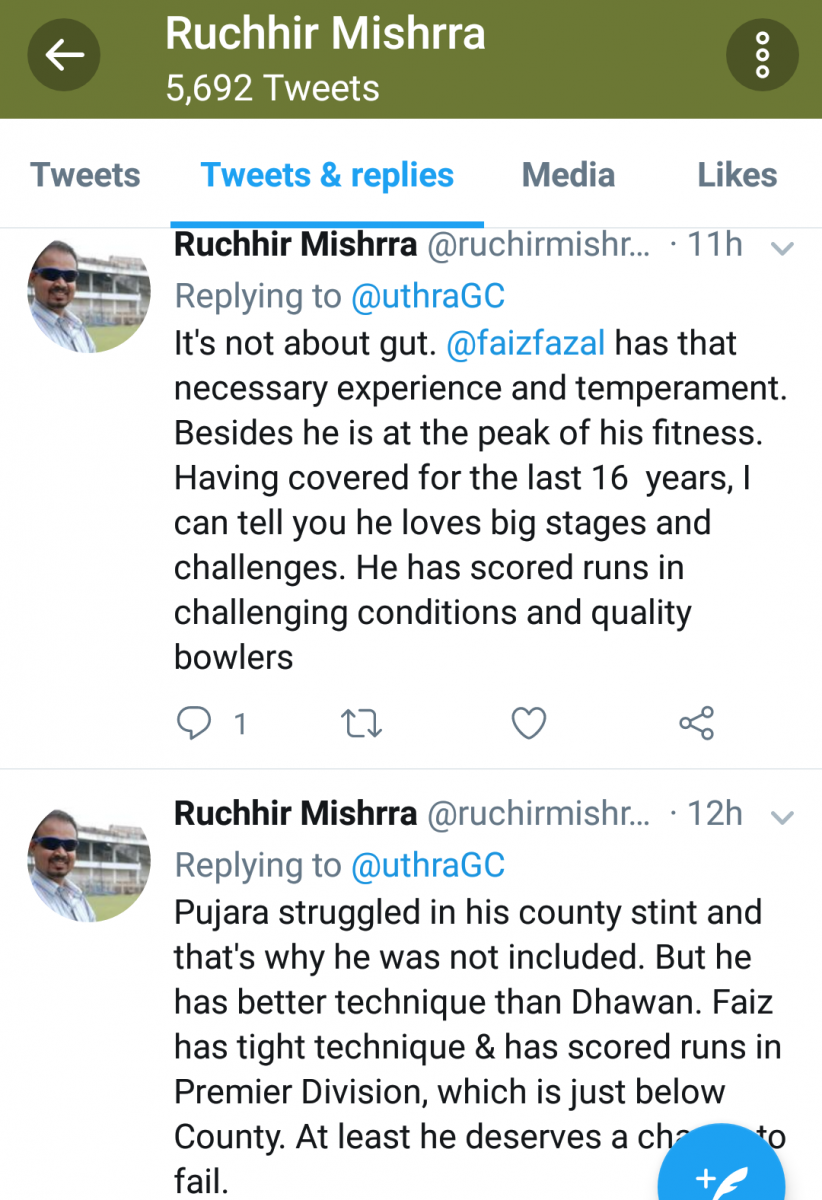Image resolution: width=822 pixels, height=1200 pixels.
Task: Expand options chevron on the 12h tweet
Action: [783, 818]
